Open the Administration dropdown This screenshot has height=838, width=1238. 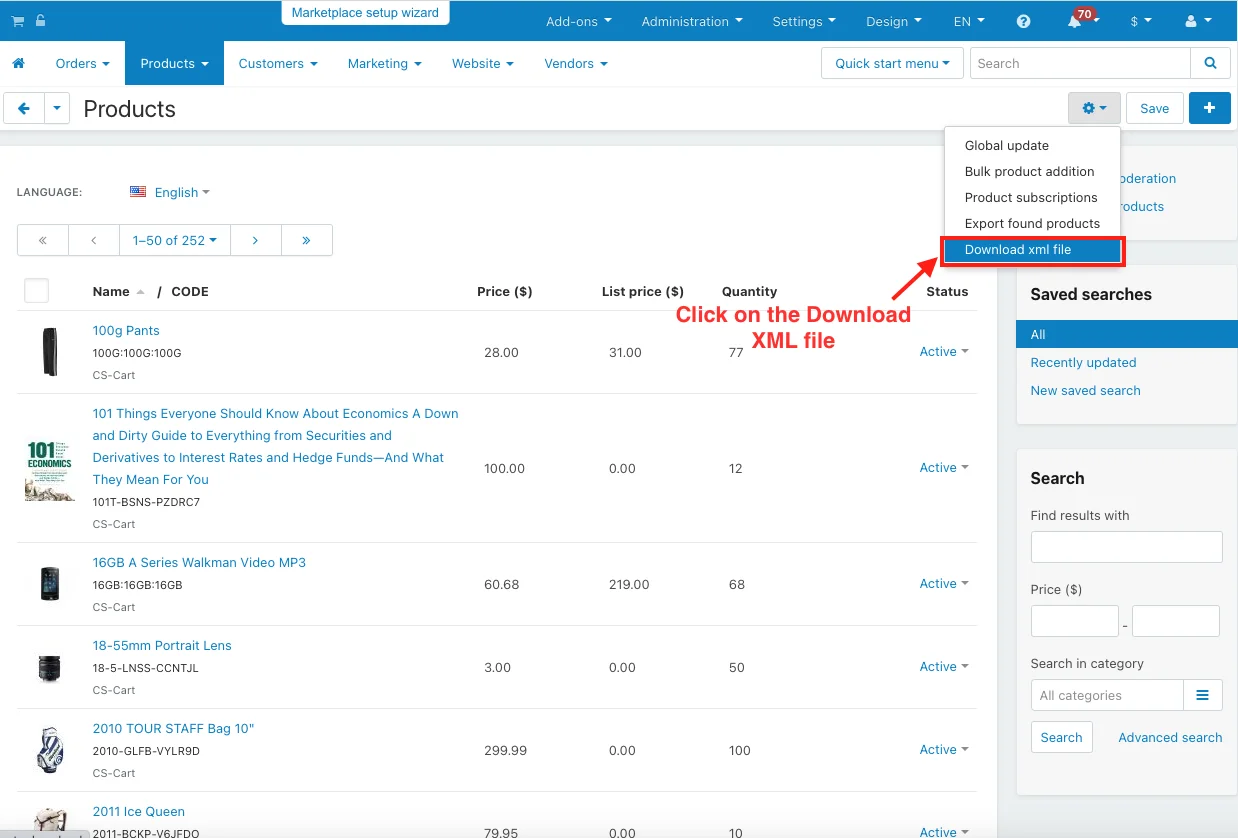[692, 21]
